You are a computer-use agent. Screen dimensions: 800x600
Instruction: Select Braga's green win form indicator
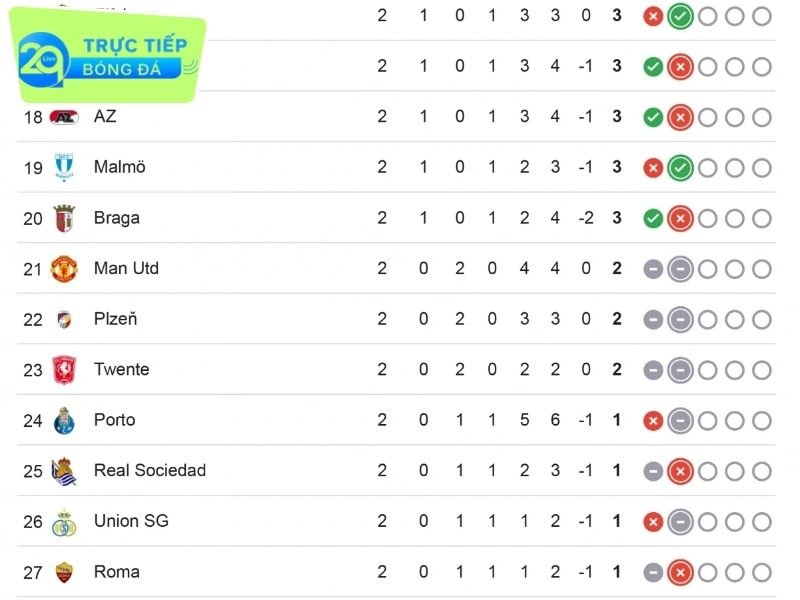(x=653, y=218)
